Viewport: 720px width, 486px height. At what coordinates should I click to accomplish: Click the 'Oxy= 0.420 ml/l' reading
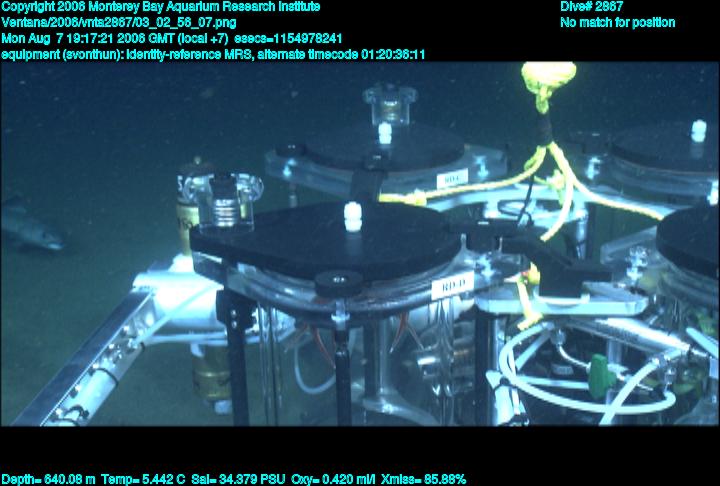pos(333,480)
